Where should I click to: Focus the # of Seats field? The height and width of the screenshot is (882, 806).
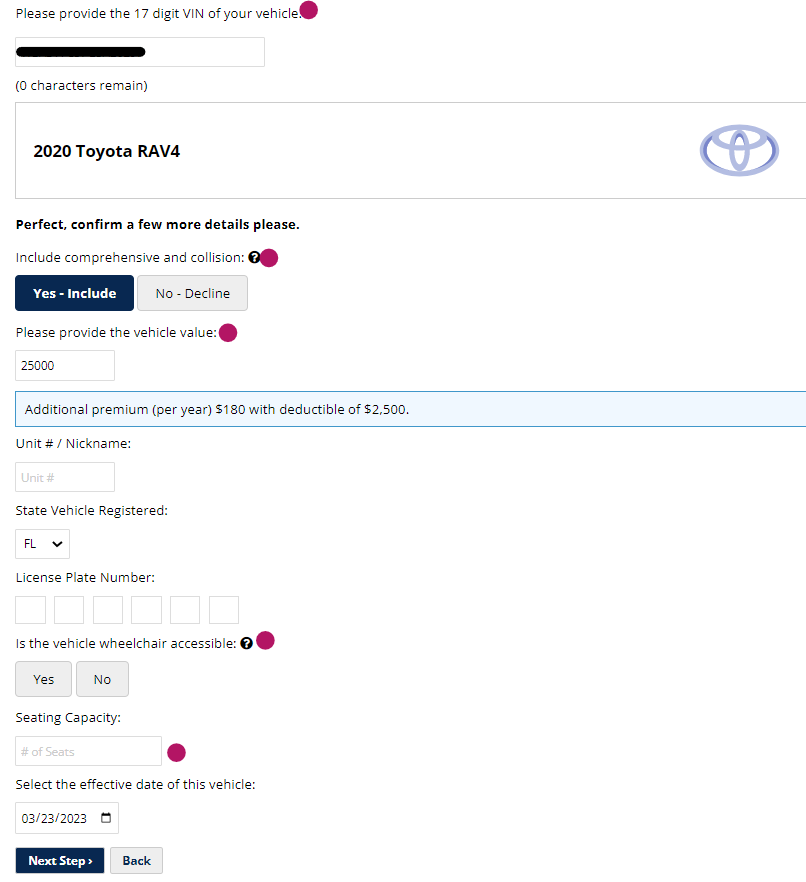[88, 751]
